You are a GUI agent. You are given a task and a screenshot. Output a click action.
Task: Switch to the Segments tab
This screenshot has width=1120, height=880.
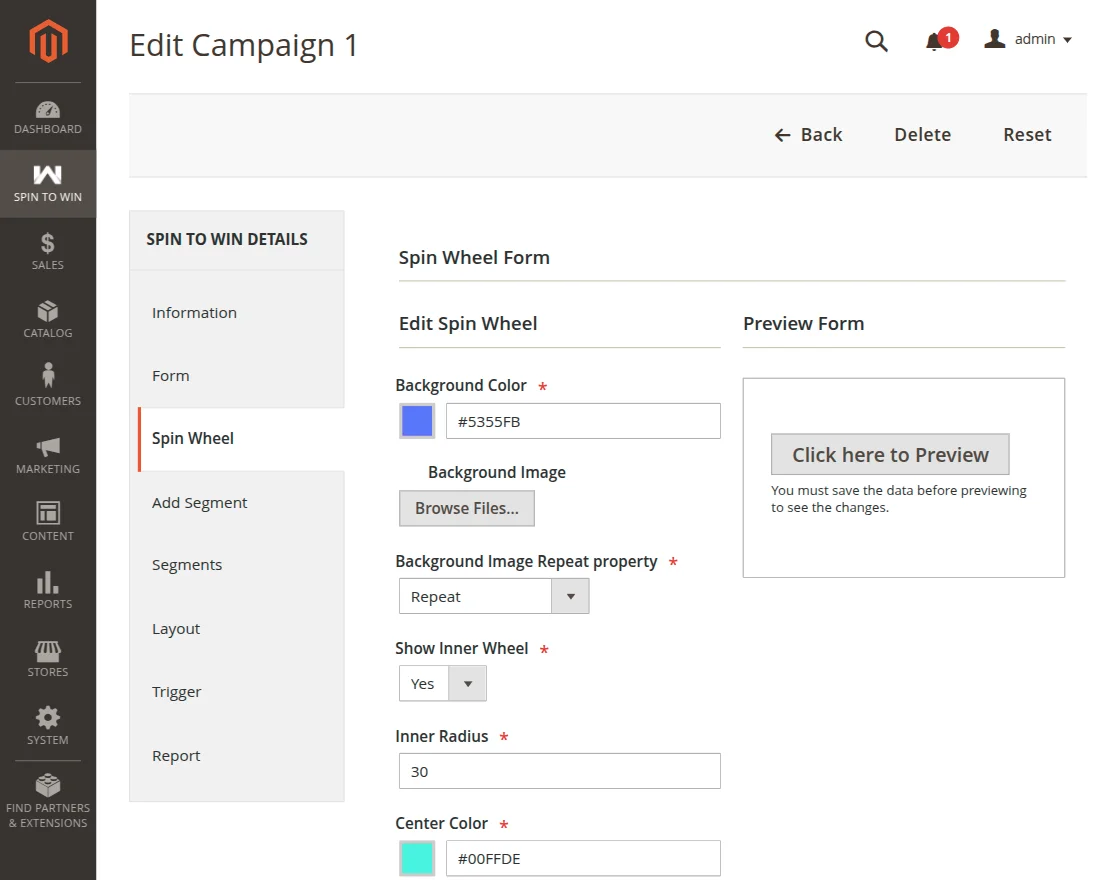[x=187, y=565]
